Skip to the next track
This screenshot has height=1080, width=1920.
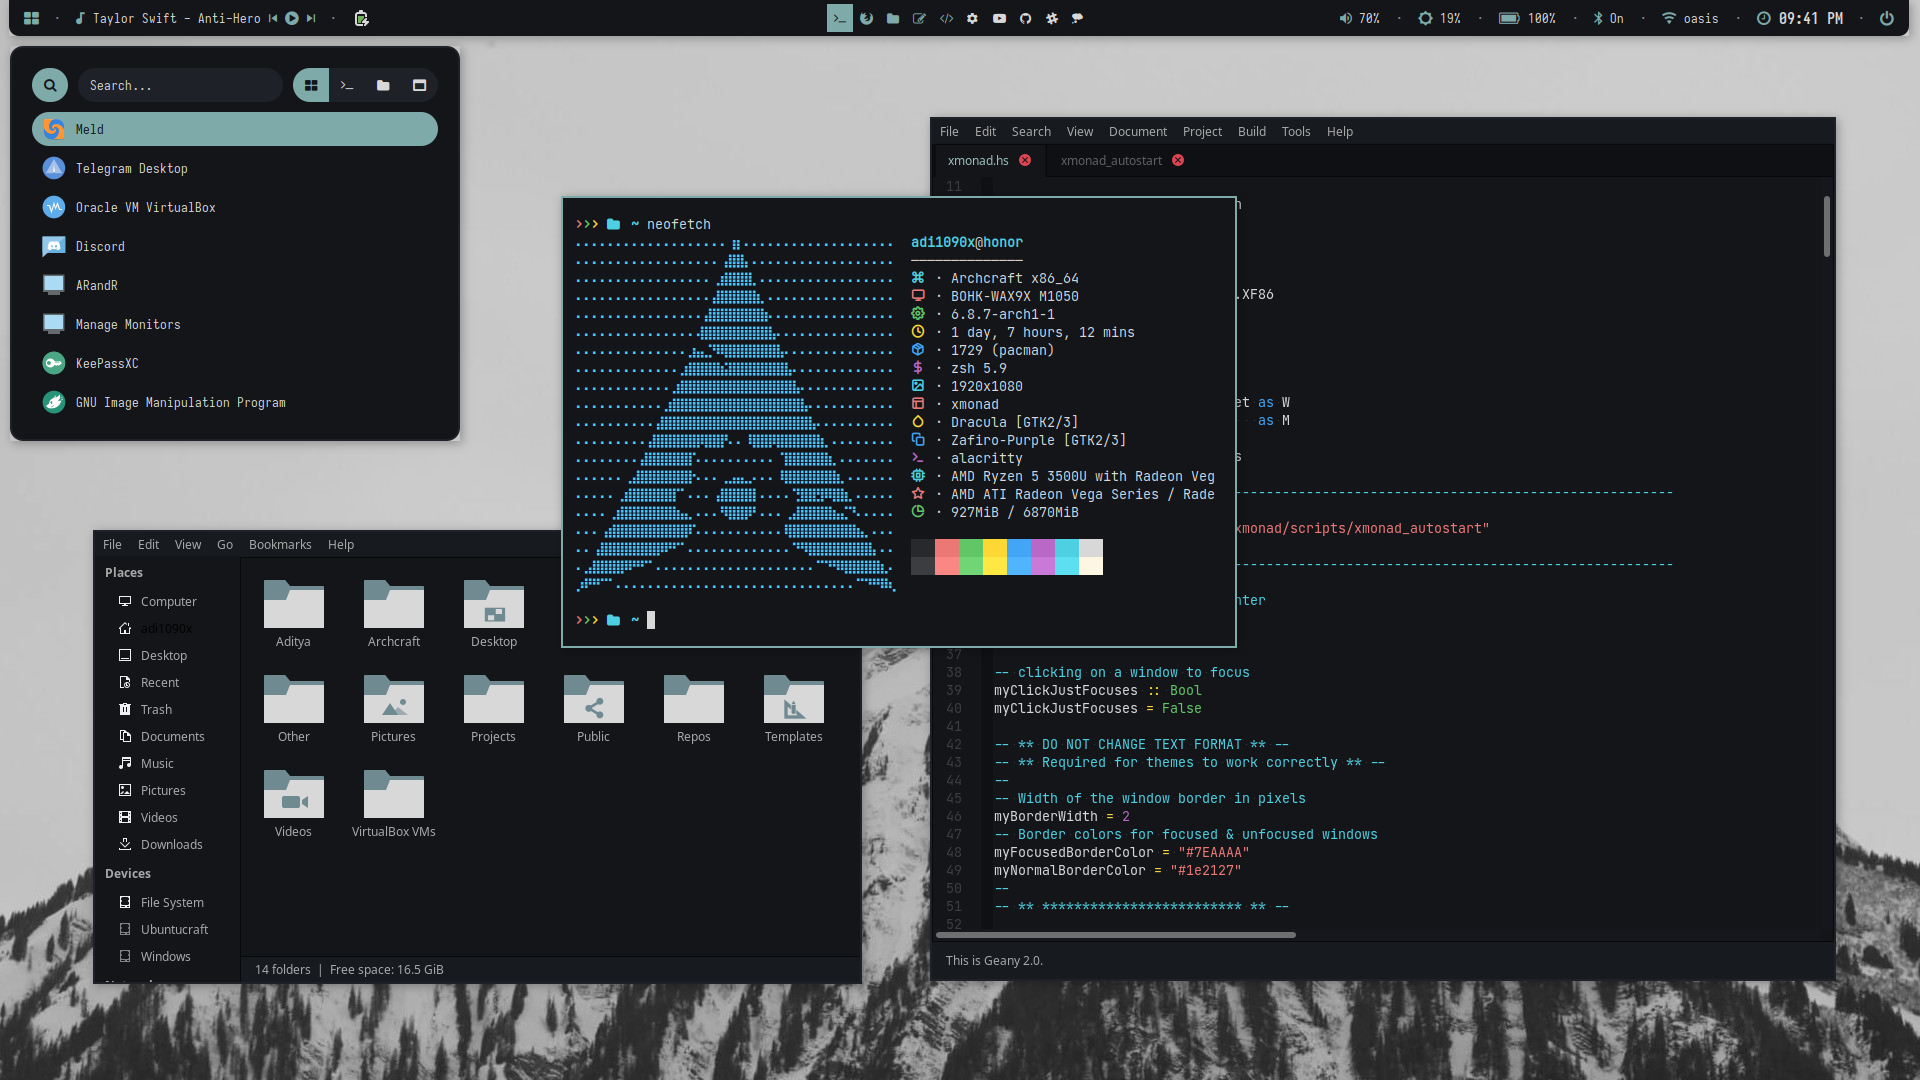pos(311,18)
